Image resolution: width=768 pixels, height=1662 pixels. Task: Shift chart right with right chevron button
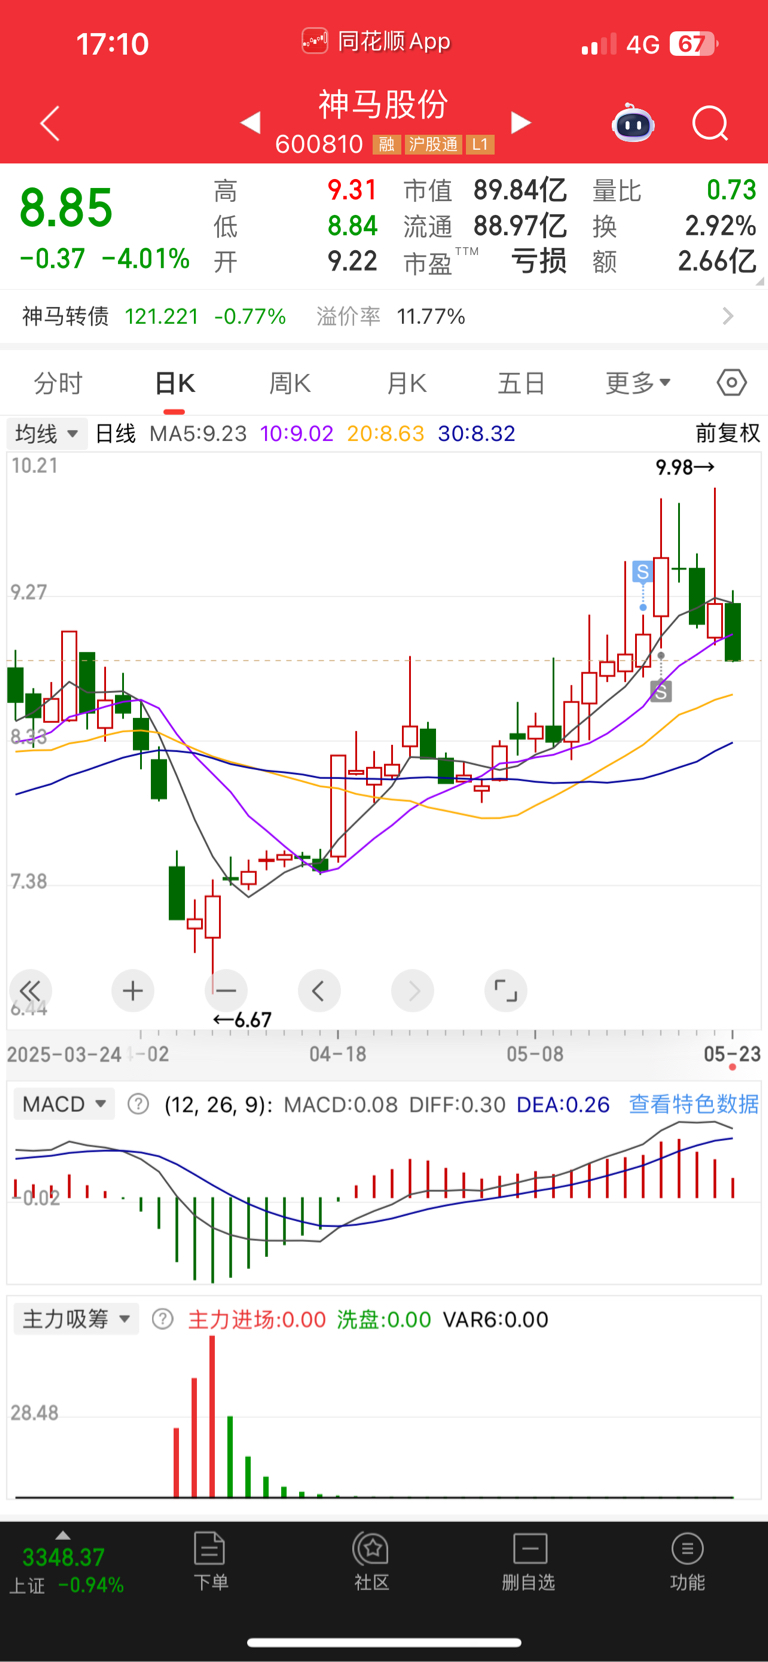click(413, 991)
